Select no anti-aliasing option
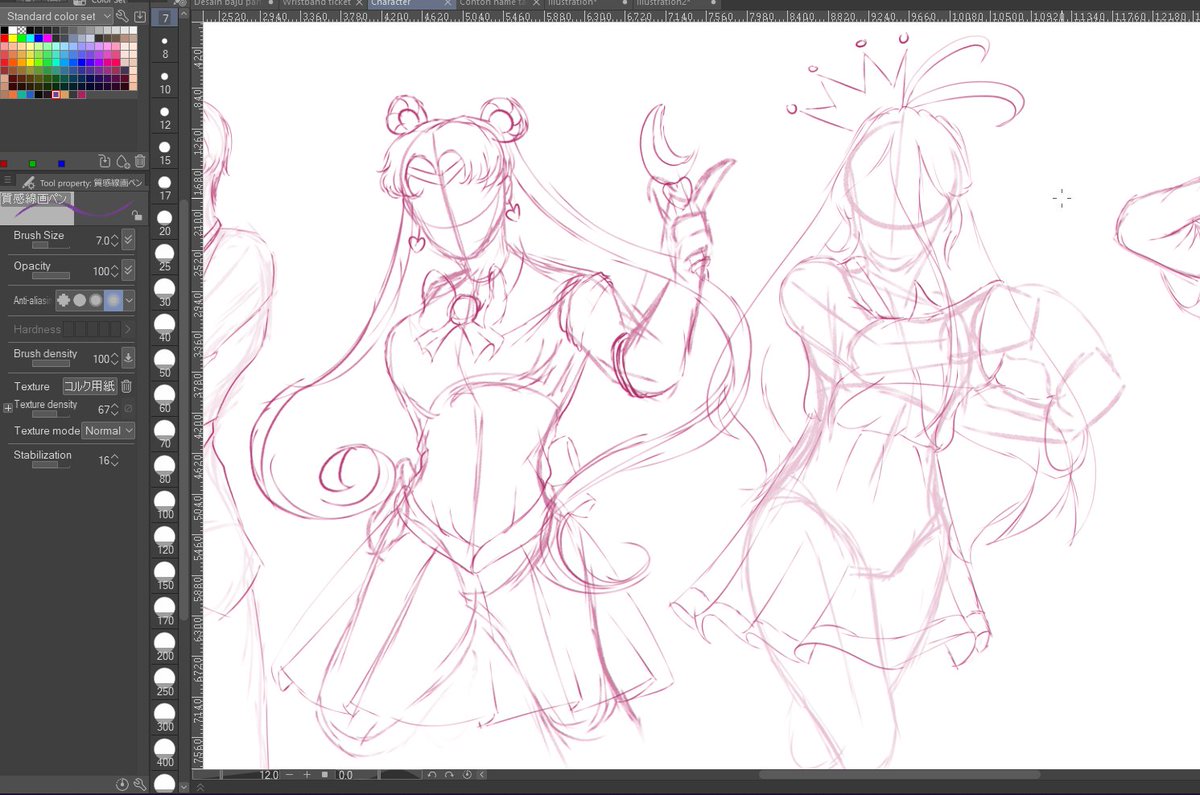 click(64, 300)
